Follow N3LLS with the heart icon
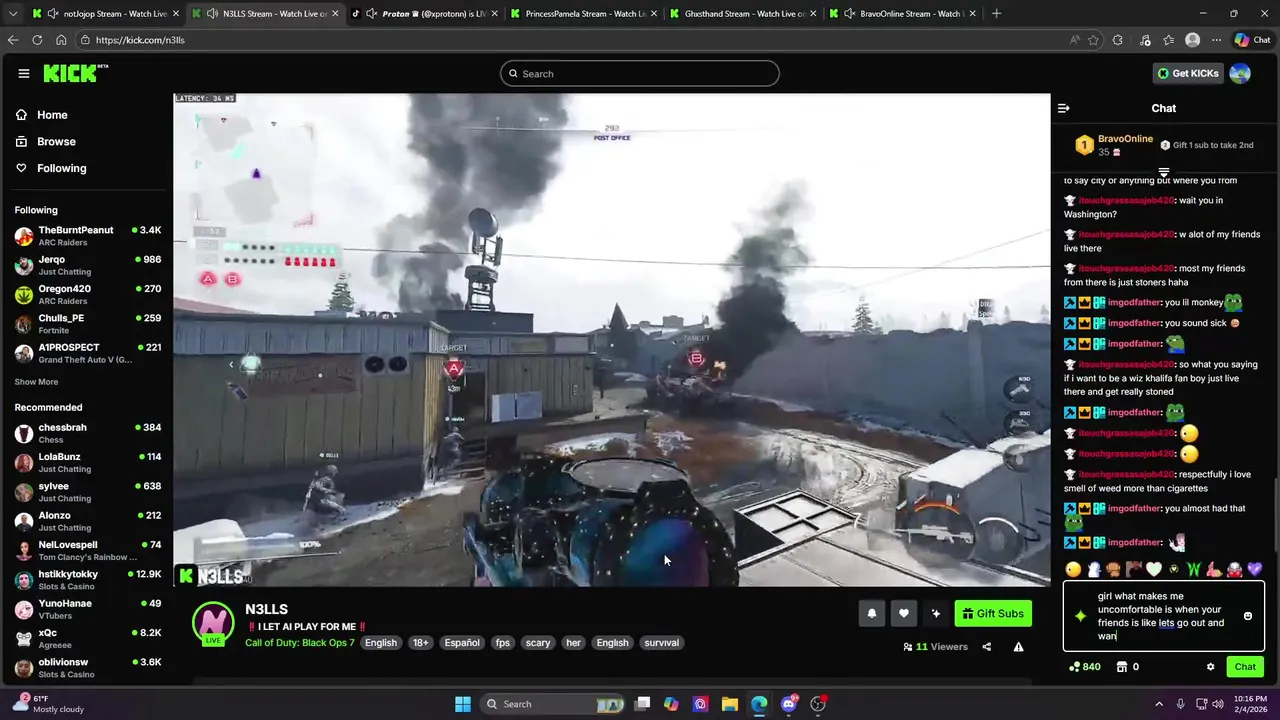Viewport: 1280px width, 720px height. [903, 614]
